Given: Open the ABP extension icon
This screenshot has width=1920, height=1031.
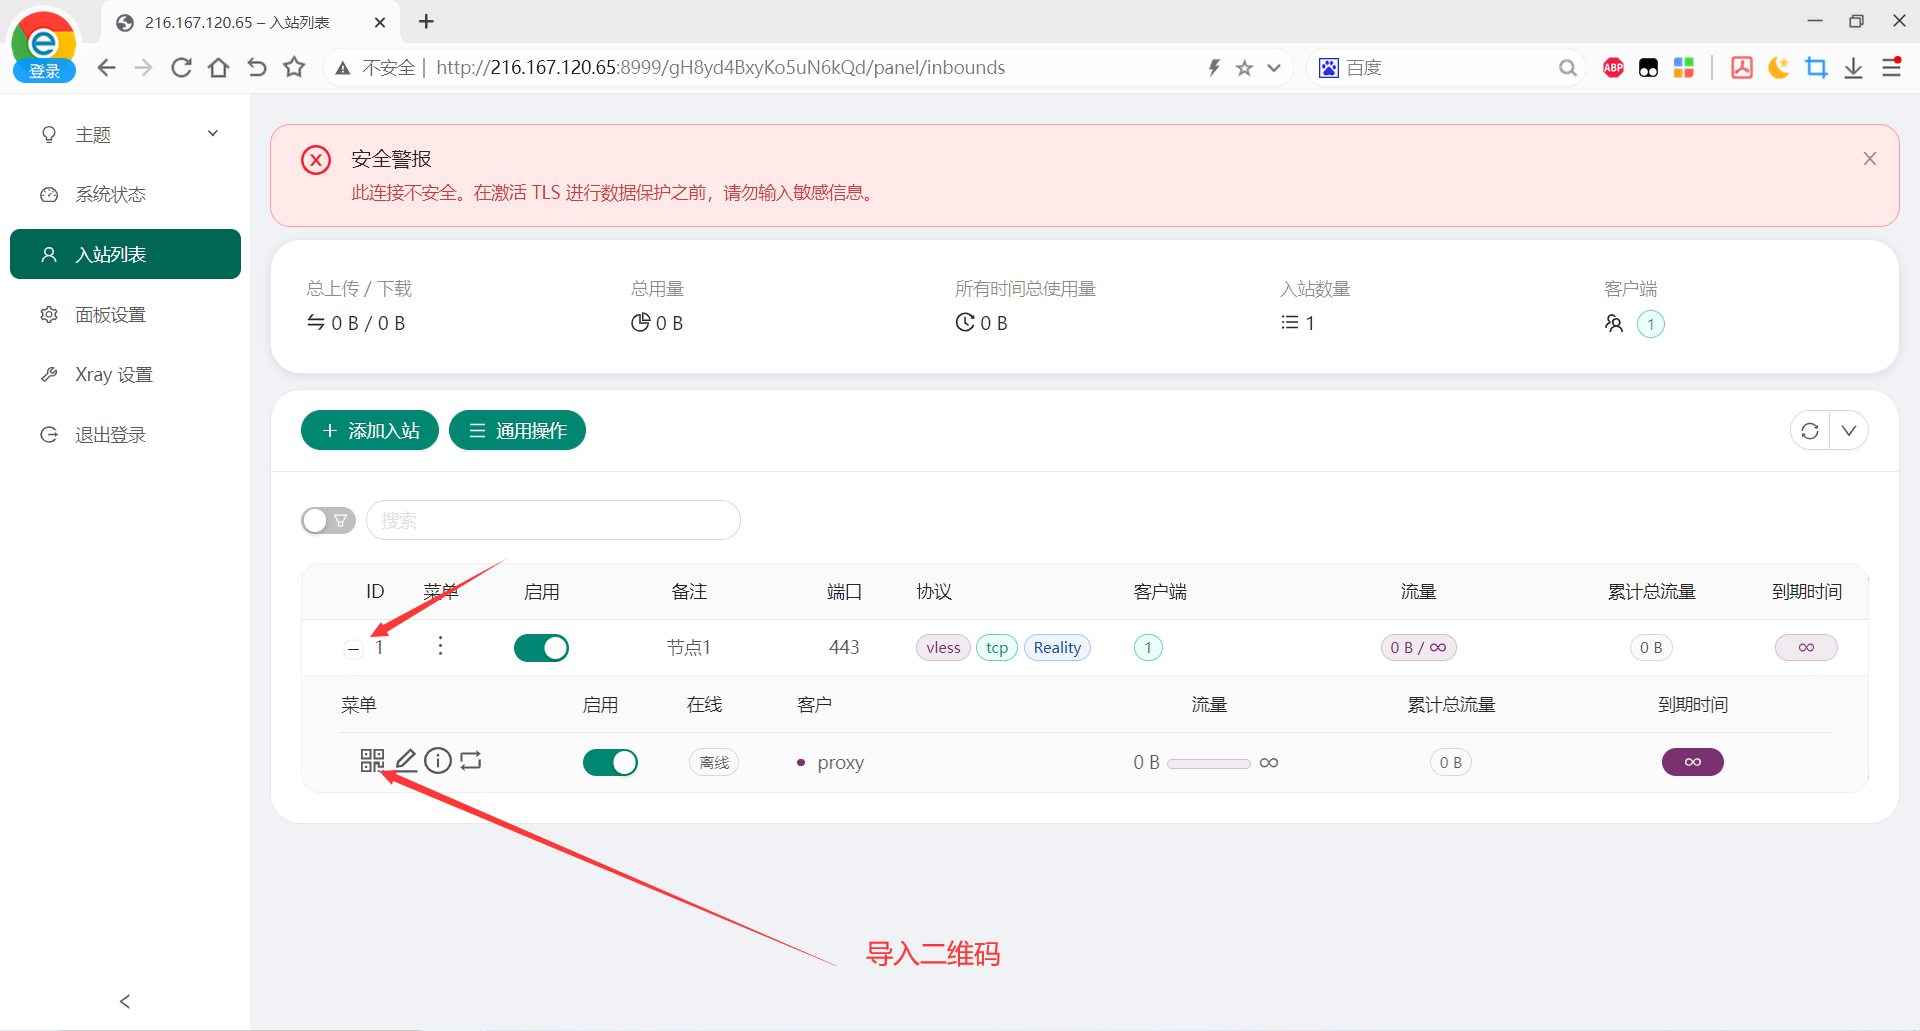Looking at the screenshot, I should click(1613, 68).
